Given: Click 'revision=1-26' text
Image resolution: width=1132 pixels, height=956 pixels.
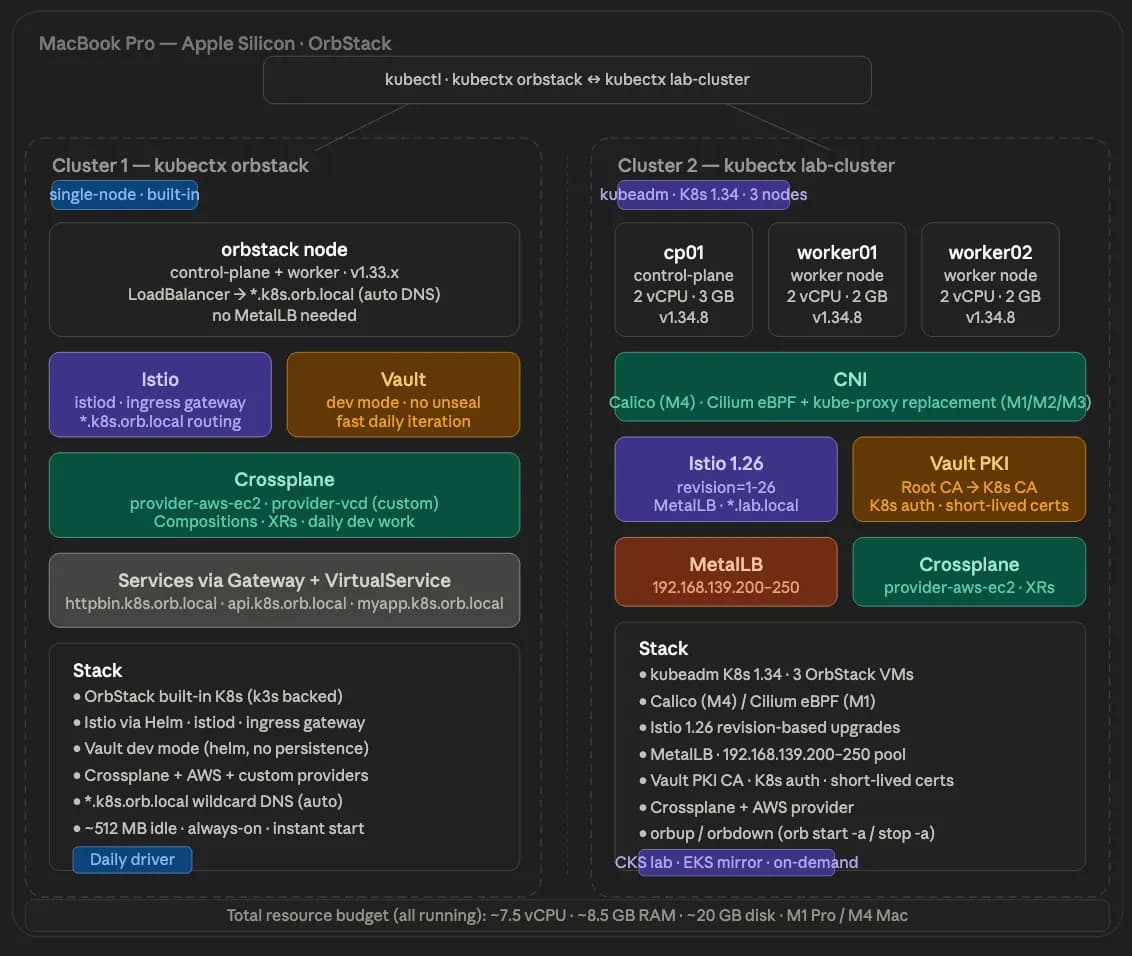Looking at the screenshot, I should coord(726,487).
